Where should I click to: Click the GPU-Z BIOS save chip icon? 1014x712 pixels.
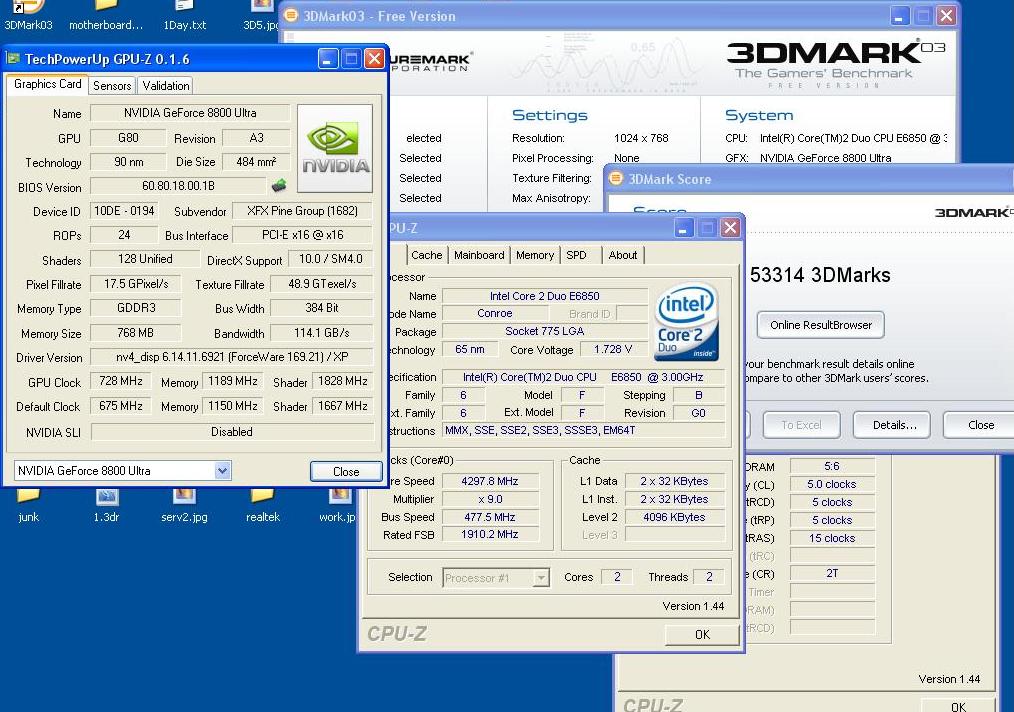click(x=279, y=186)
